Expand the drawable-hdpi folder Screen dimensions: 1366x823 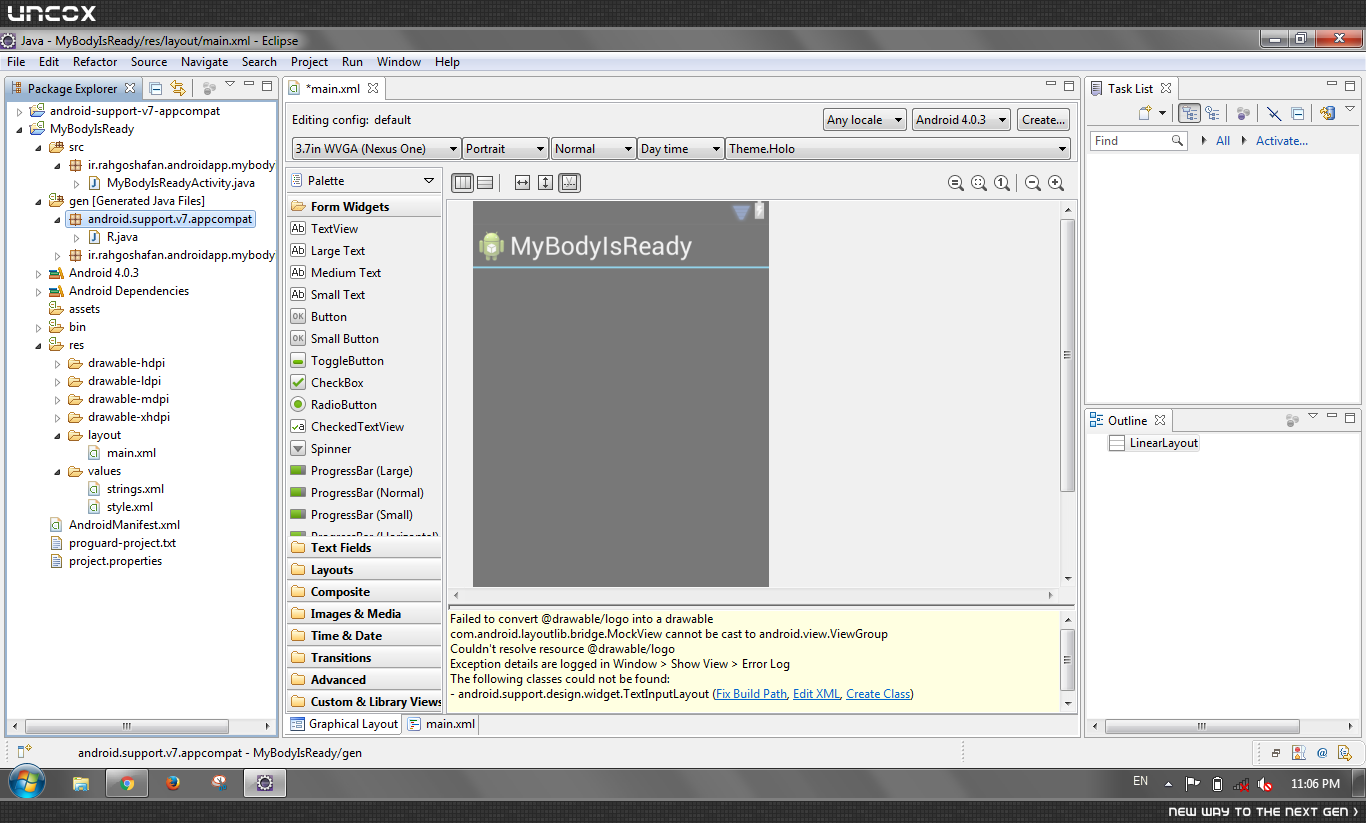point(57,363)
